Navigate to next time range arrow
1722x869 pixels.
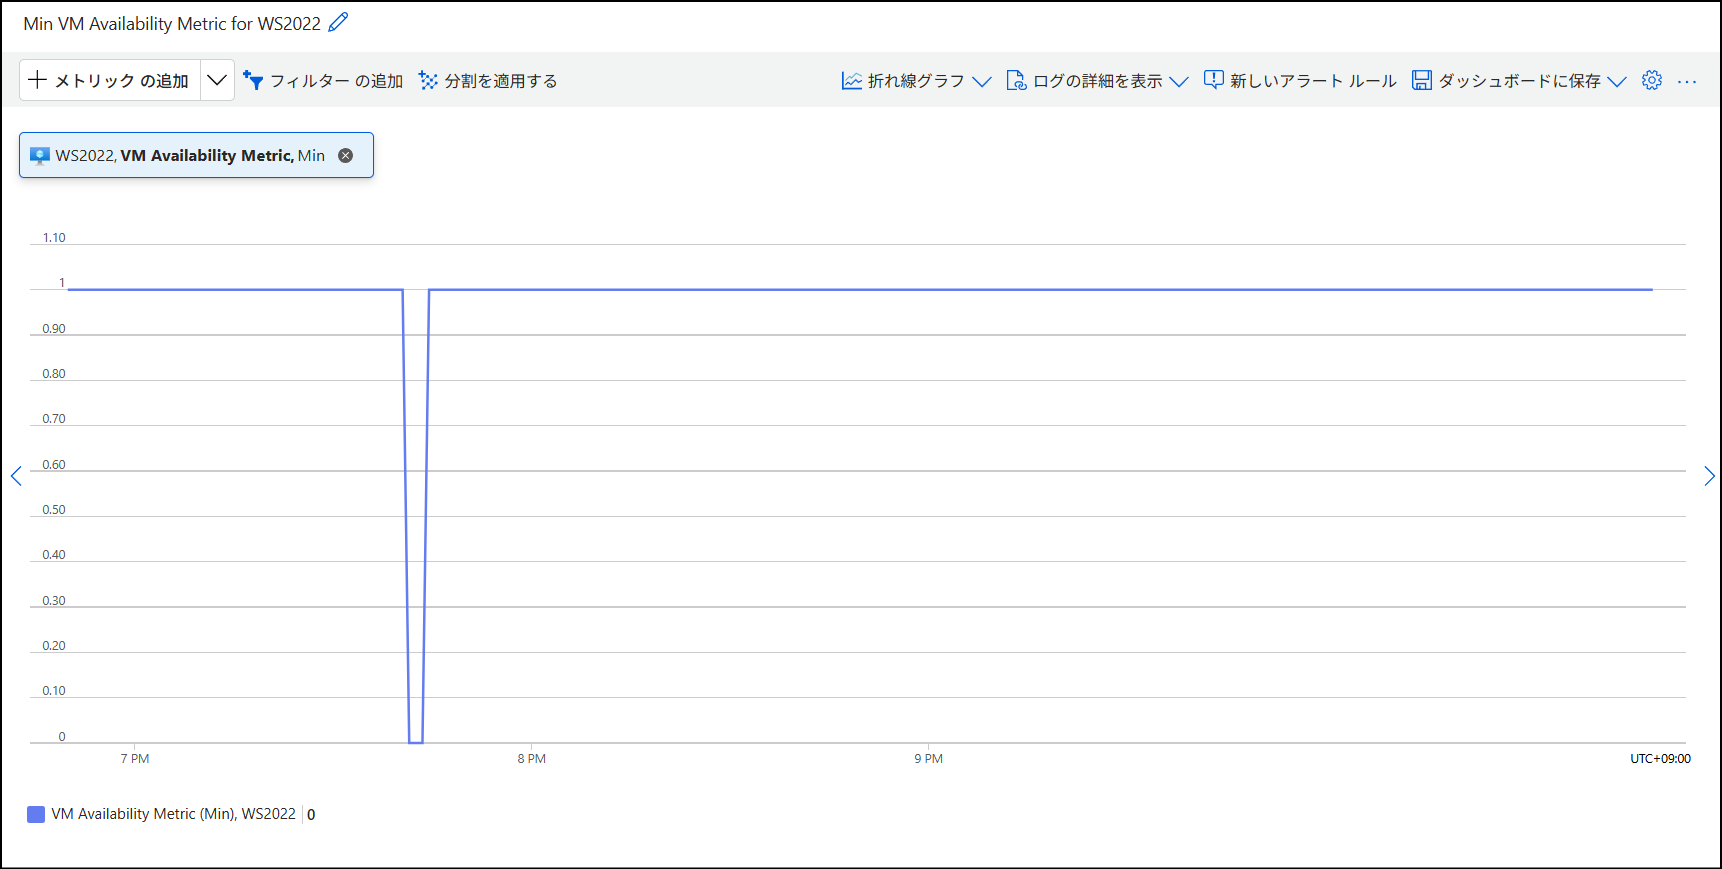(x=1709, y=476)
